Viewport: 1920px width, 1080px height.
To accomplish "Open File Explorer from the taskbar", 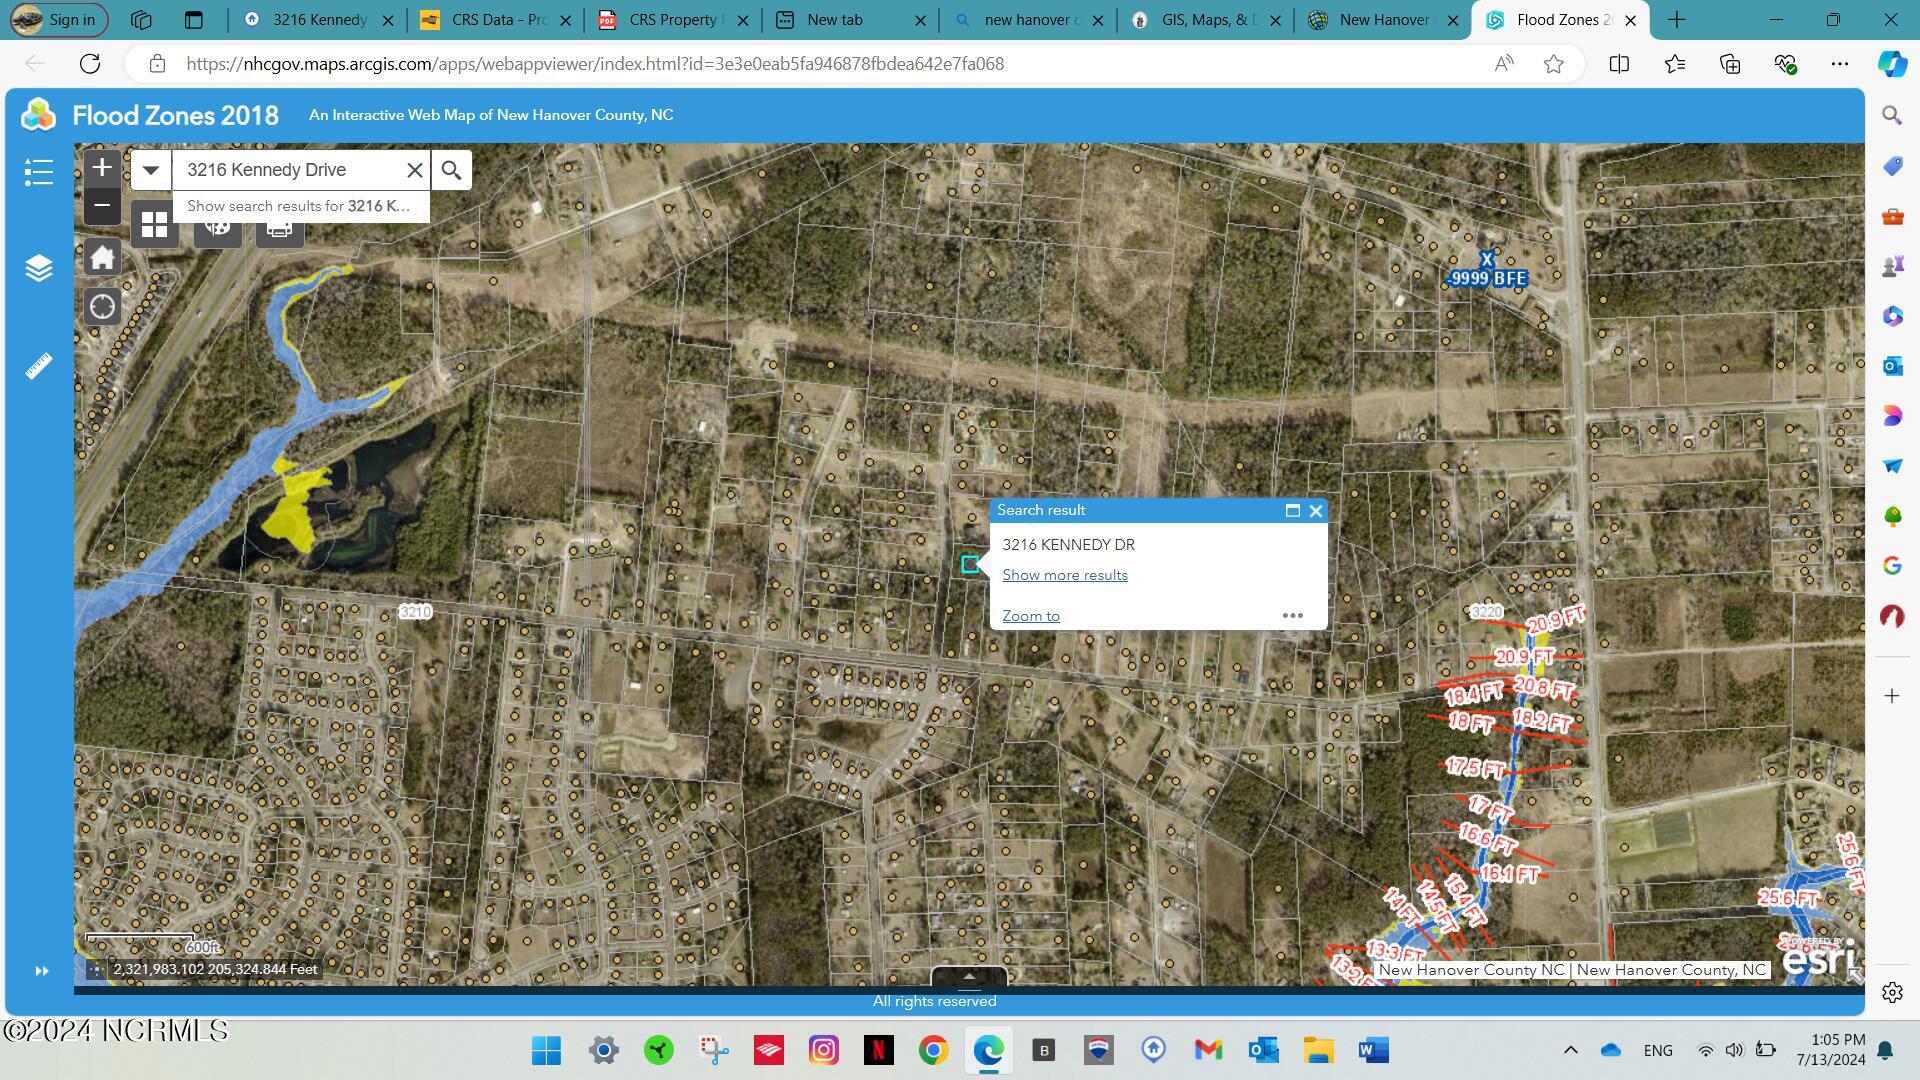I will coord(1318,1050).
